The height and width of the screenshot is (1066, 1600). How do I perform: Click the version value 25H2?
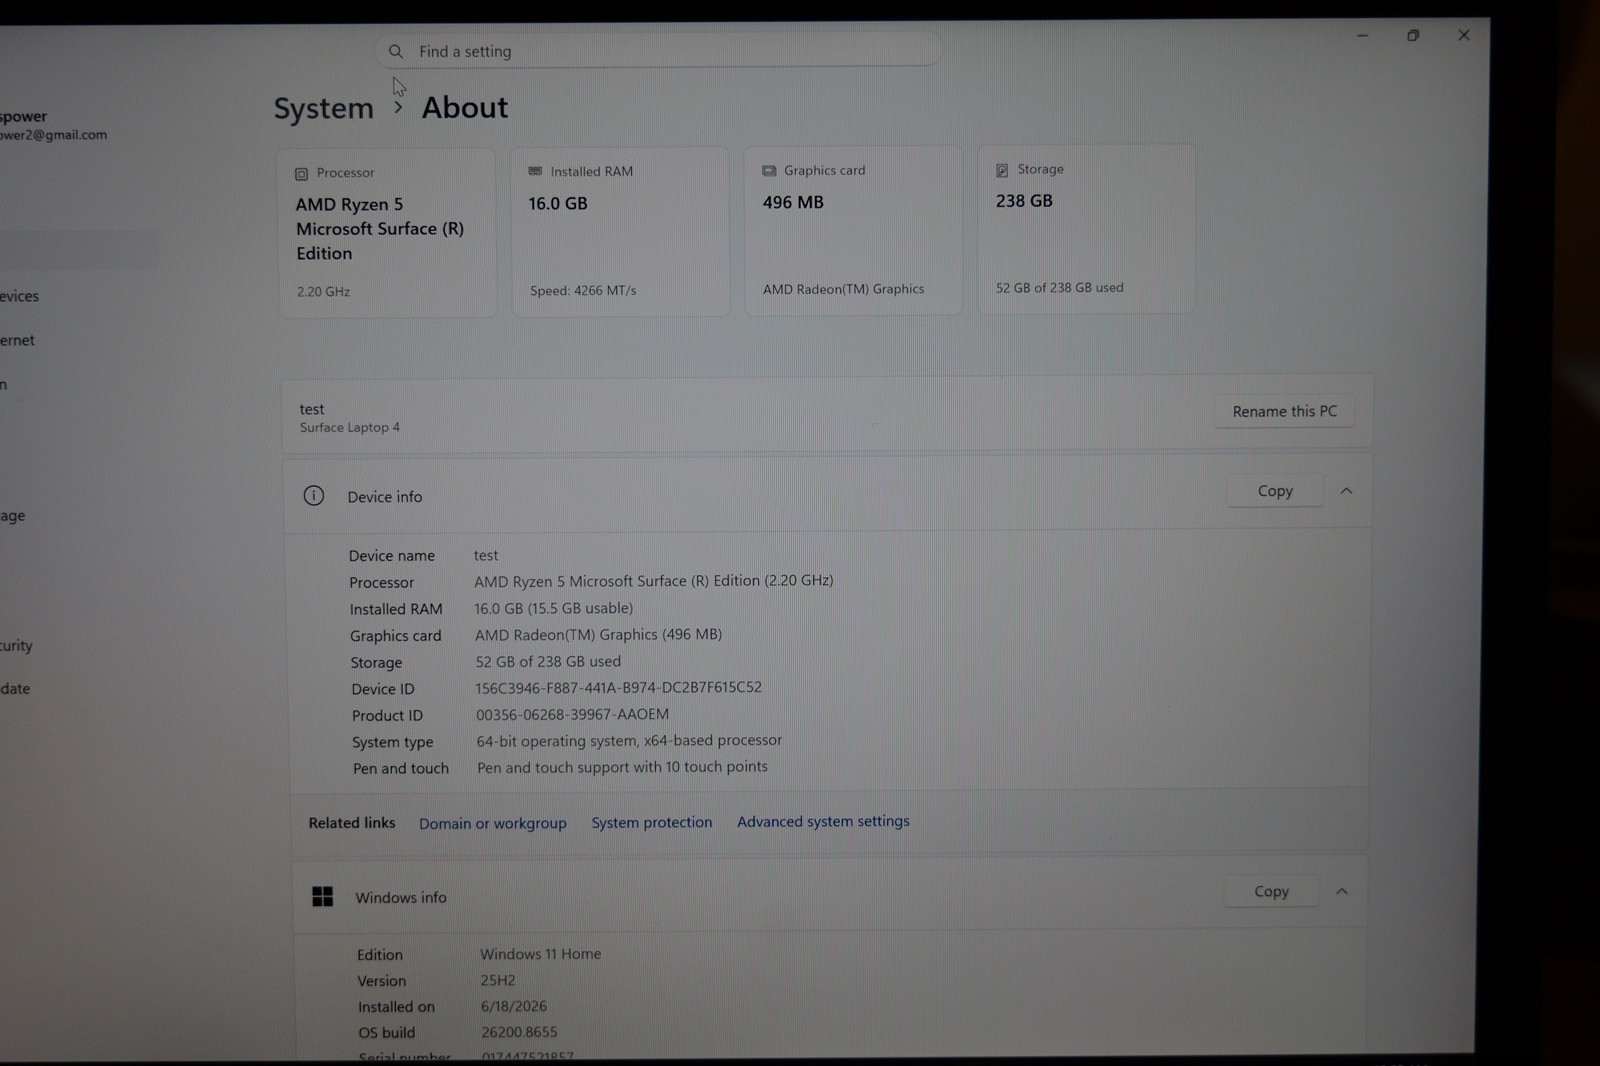coord(498,981)
